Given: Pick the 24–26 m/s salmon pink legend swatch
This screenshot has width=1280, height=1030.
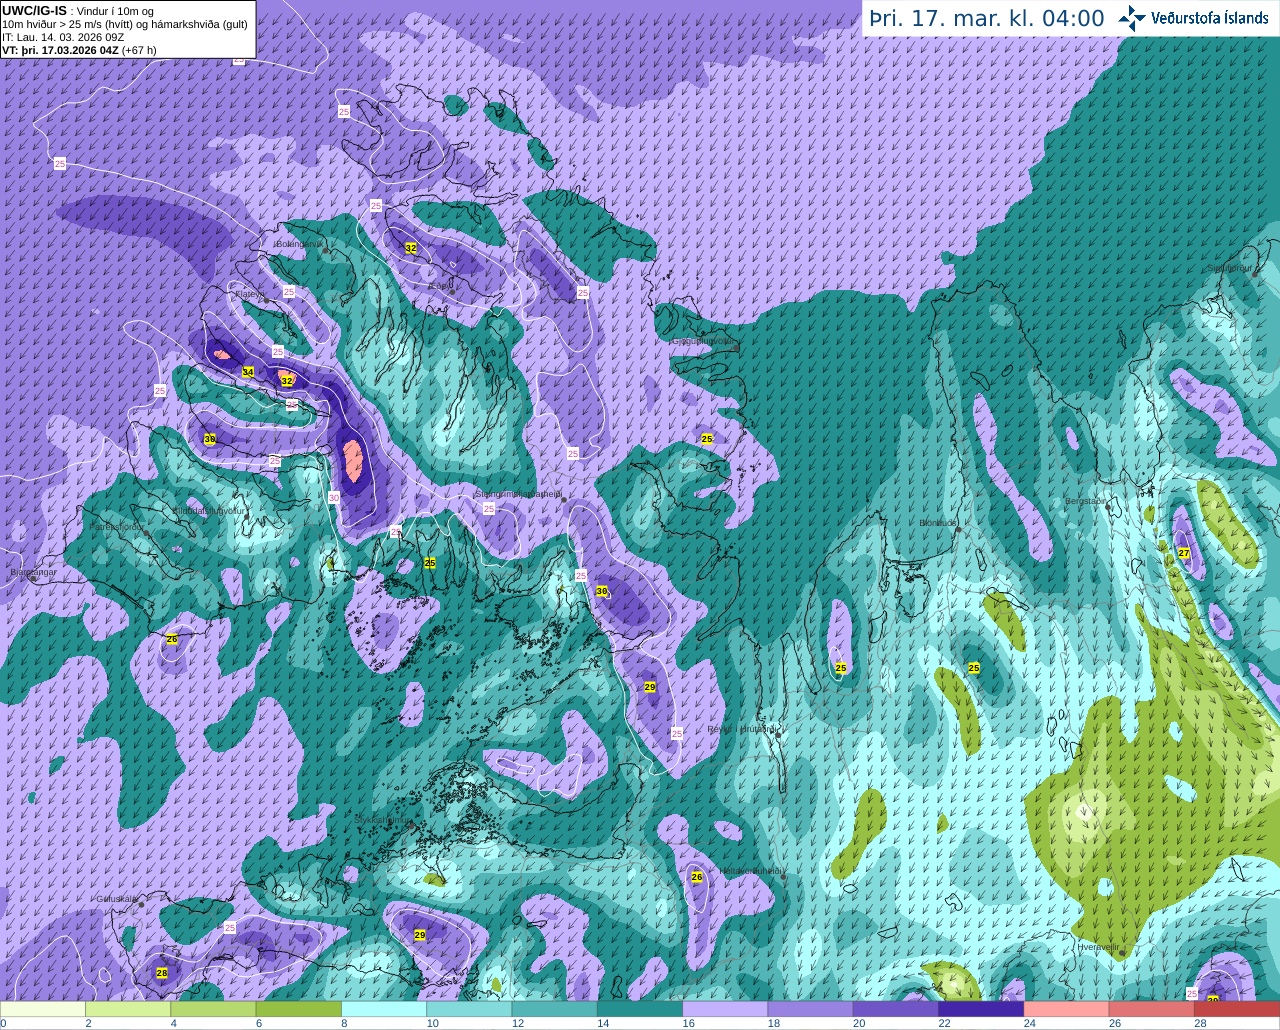Looking at the screenshot, I should tap(1067, 1008).
